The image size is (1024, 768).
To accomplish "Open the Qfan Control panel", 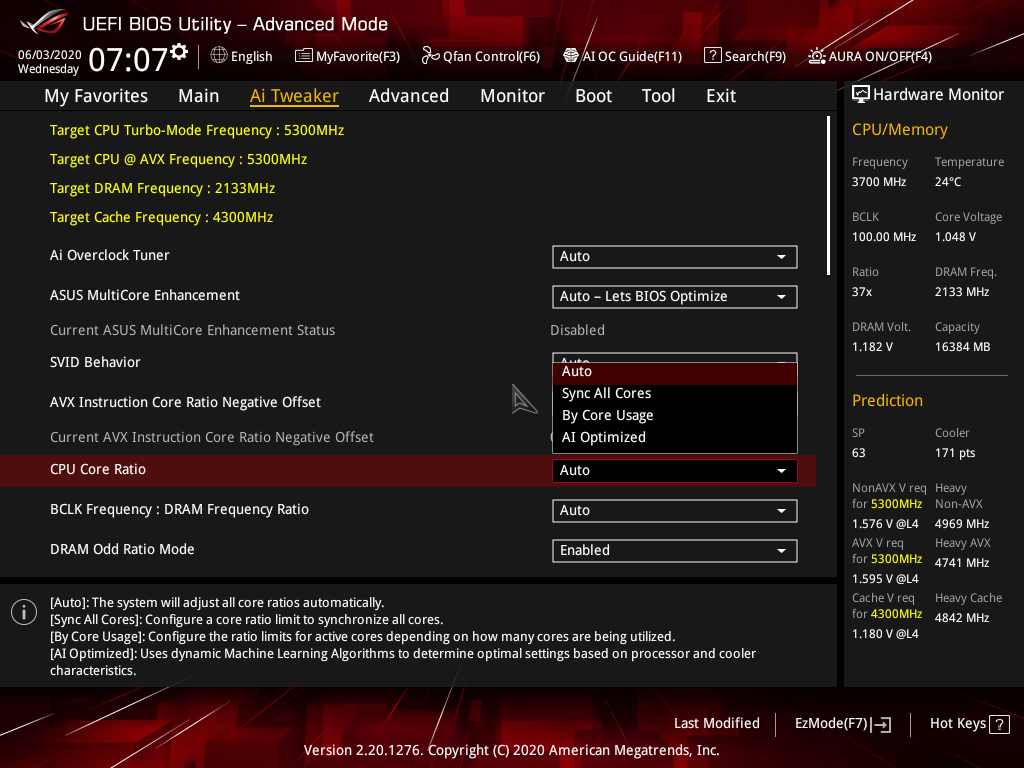I will [x=480, y=56].
